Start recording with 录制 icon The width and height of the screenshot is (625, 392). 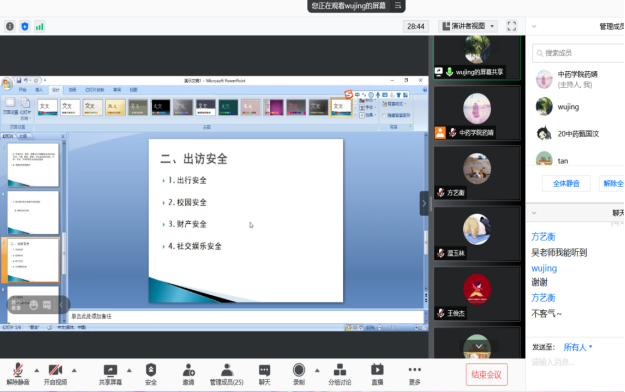pyautogui.click(x=299, y=374)
